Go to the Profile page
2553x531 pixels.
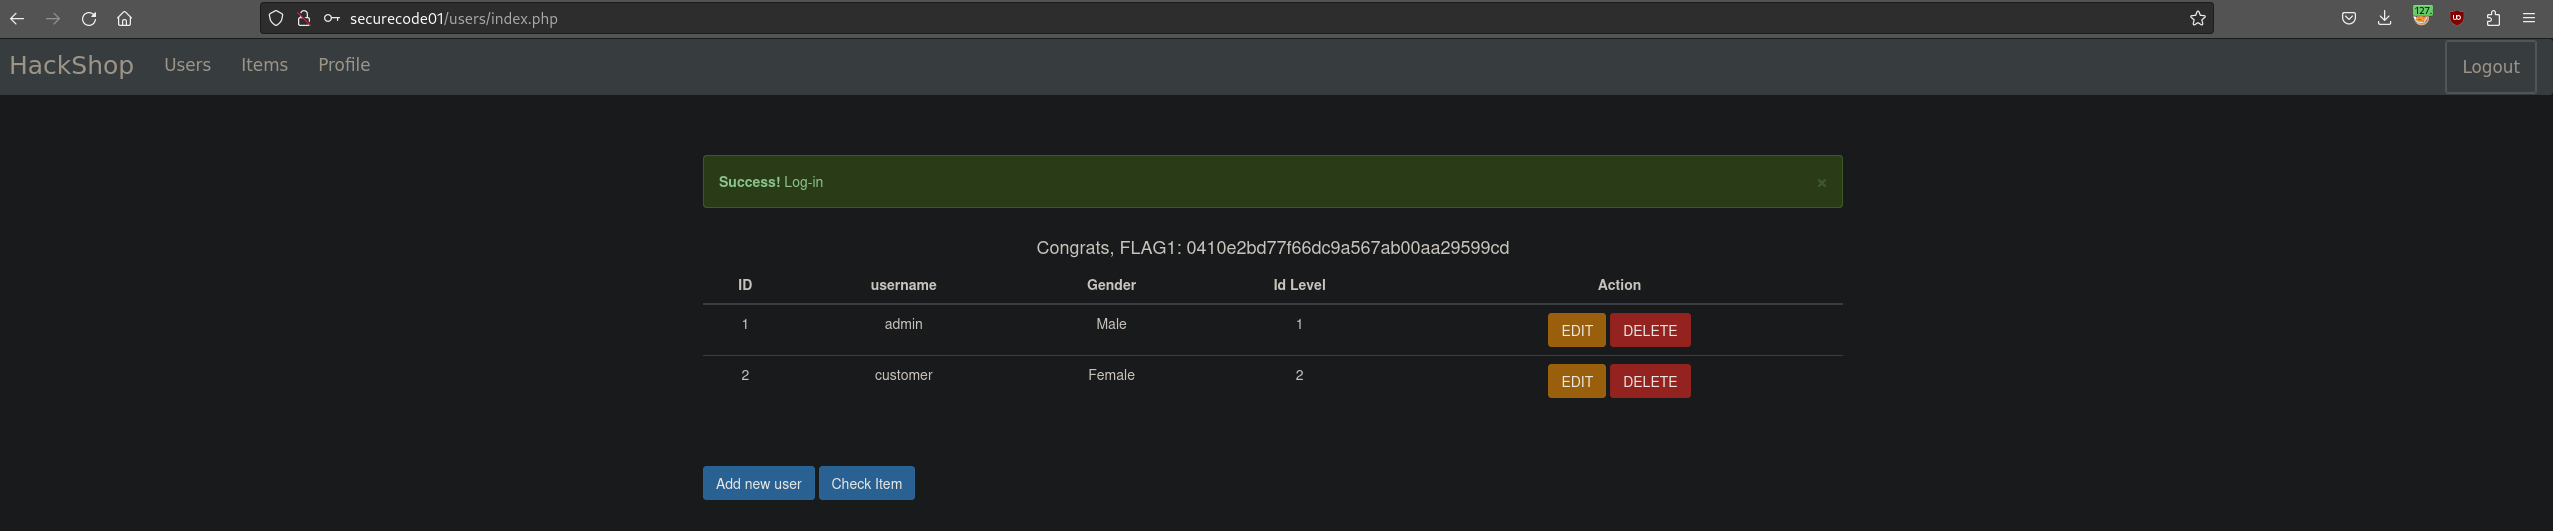[x=344, y=65]
